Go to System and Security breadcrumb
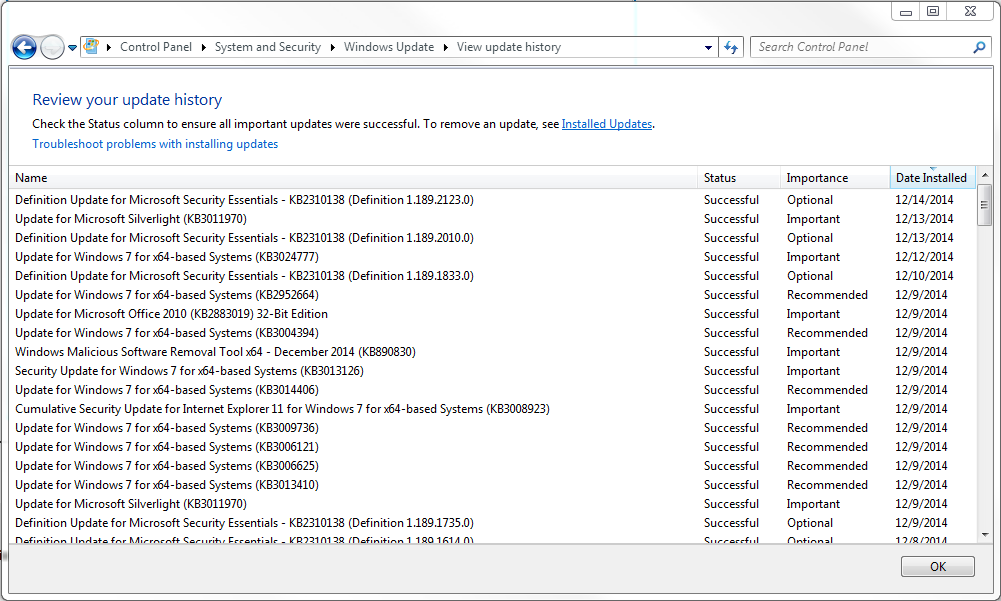 pyautogui.click(x=267, y=47)
